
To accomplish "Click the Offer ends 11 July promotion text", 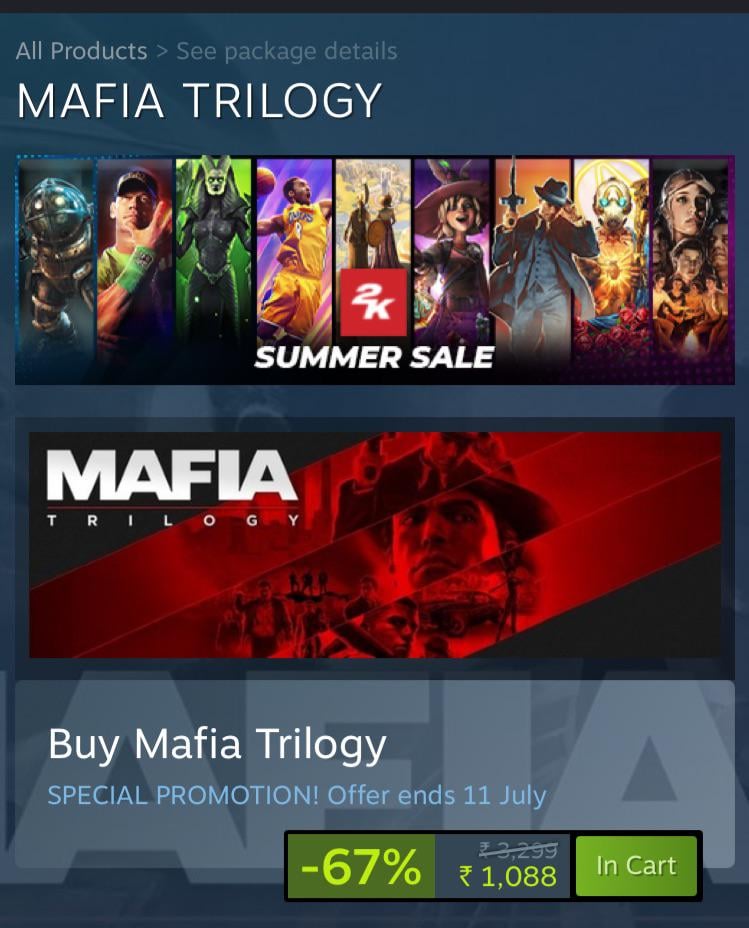I will [x=437, y=795].
